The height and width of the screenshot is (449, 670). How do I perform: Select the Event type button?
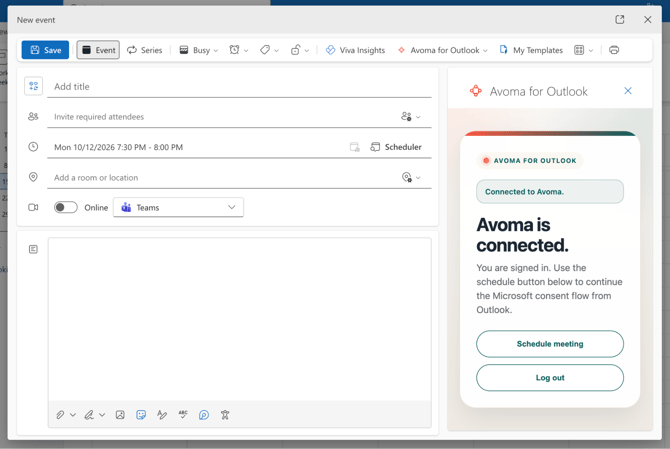point(98,50)
